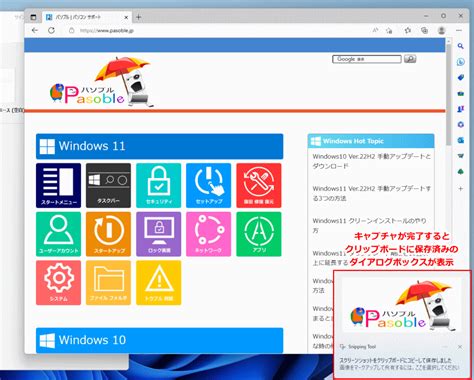Open the green tree icon in Edge sidebar
The width and height of the screenshot is (474, 380).
tap(461, 172)
